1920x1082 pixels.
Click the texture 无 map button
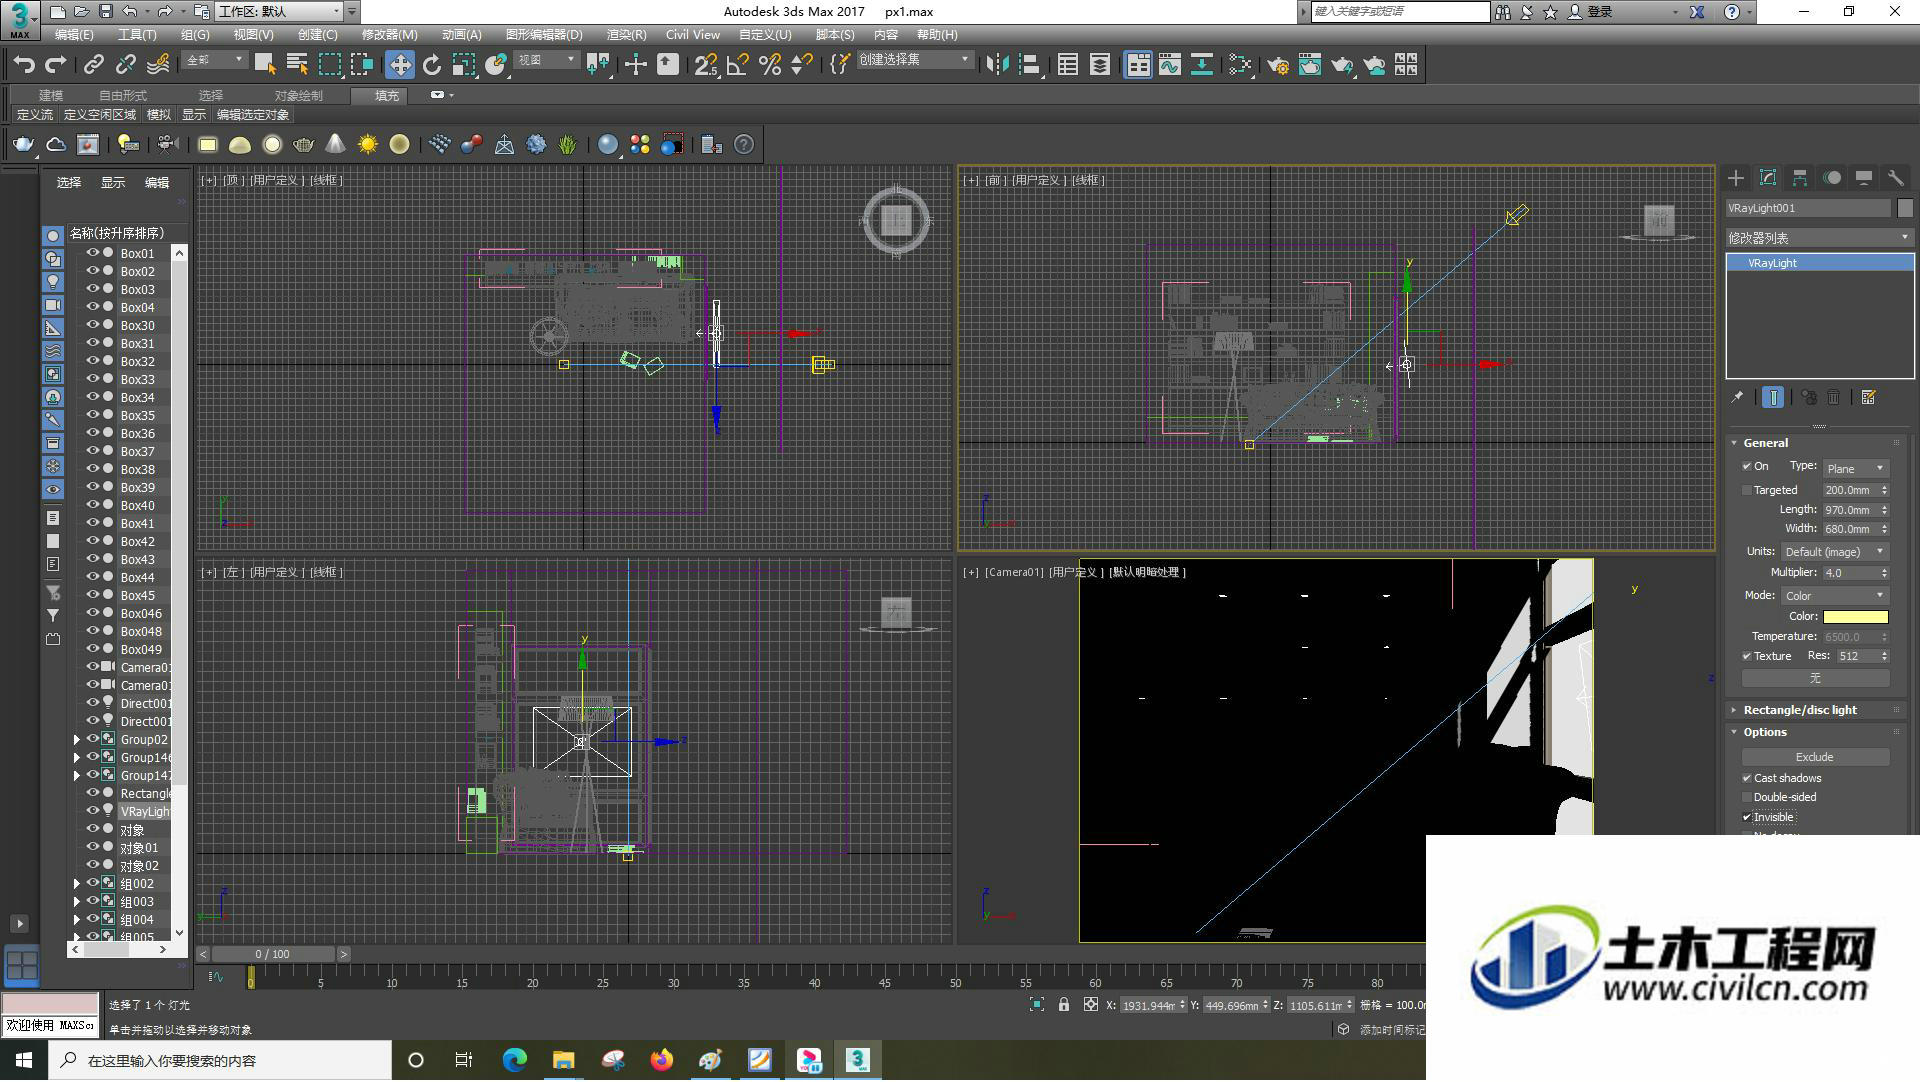click(x=1814, y=678)
